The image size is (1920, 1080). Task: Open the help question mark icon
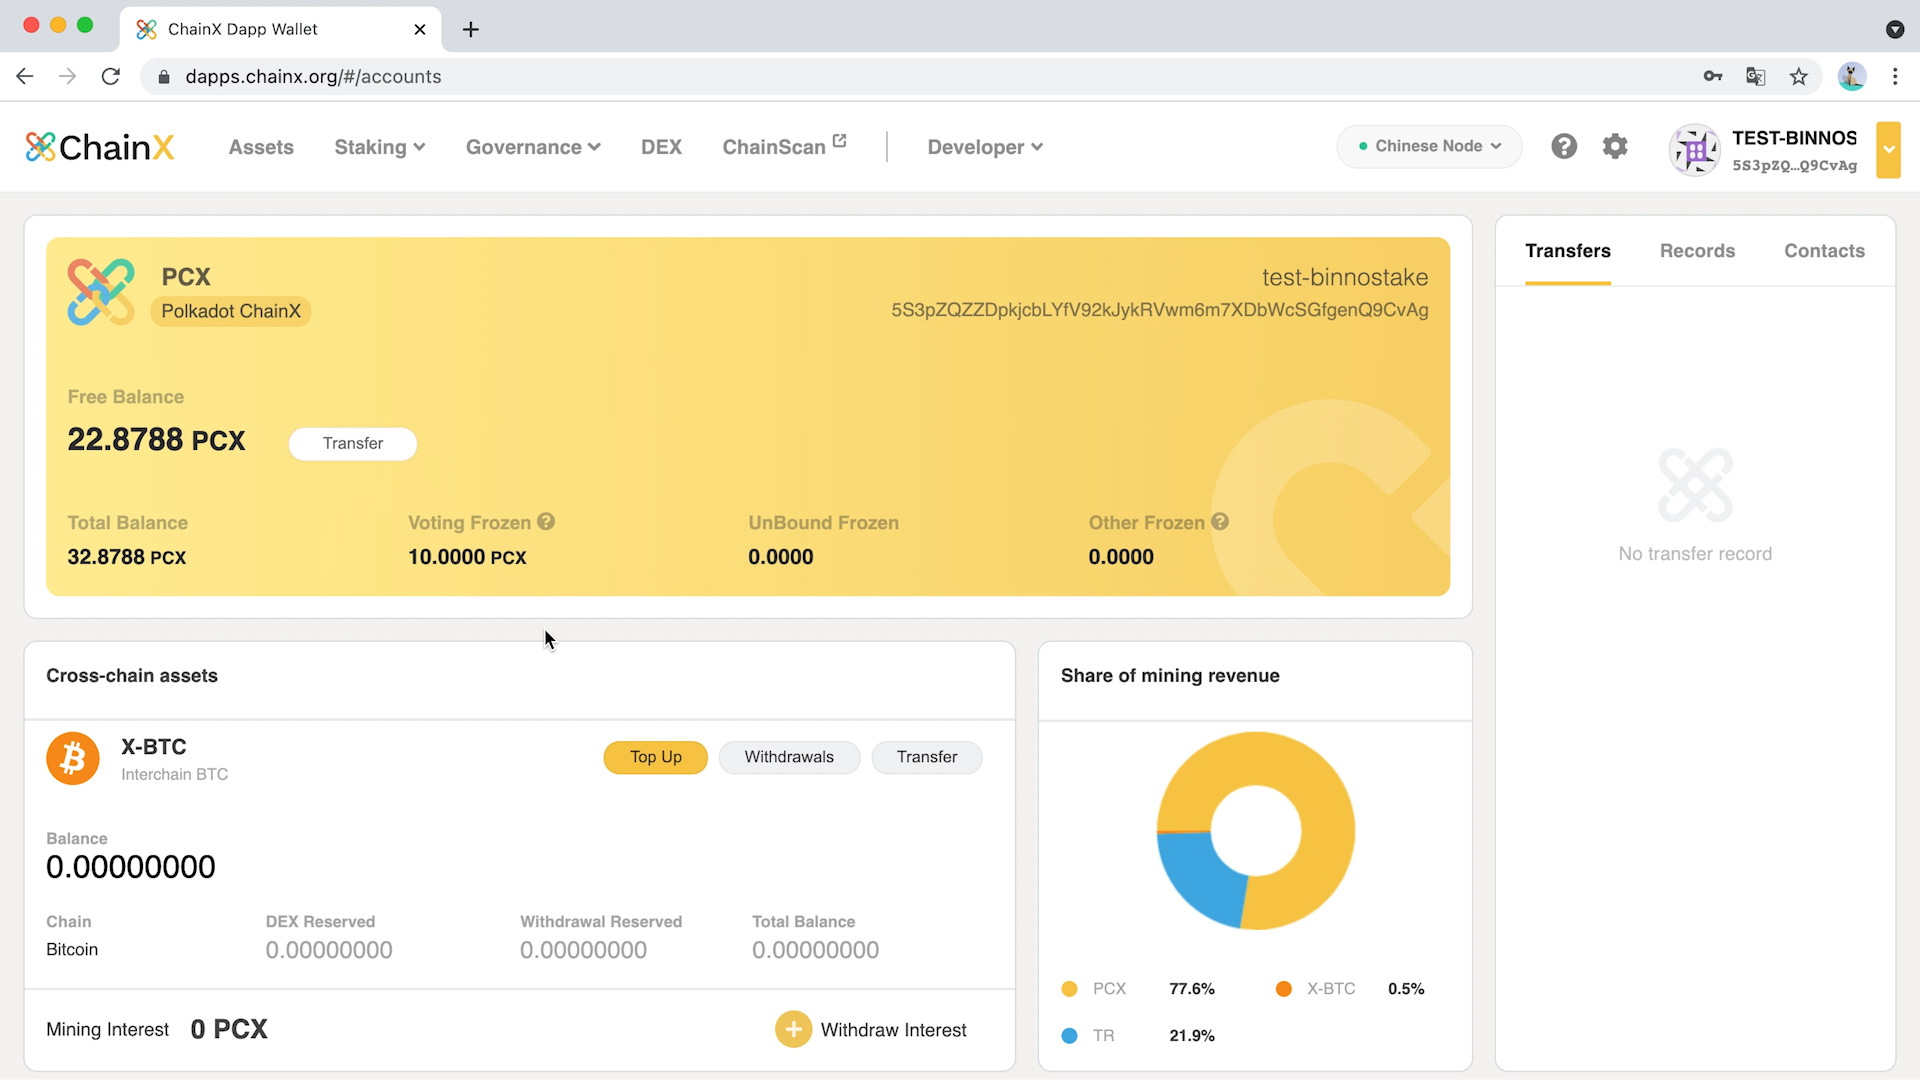[1564, 146]
